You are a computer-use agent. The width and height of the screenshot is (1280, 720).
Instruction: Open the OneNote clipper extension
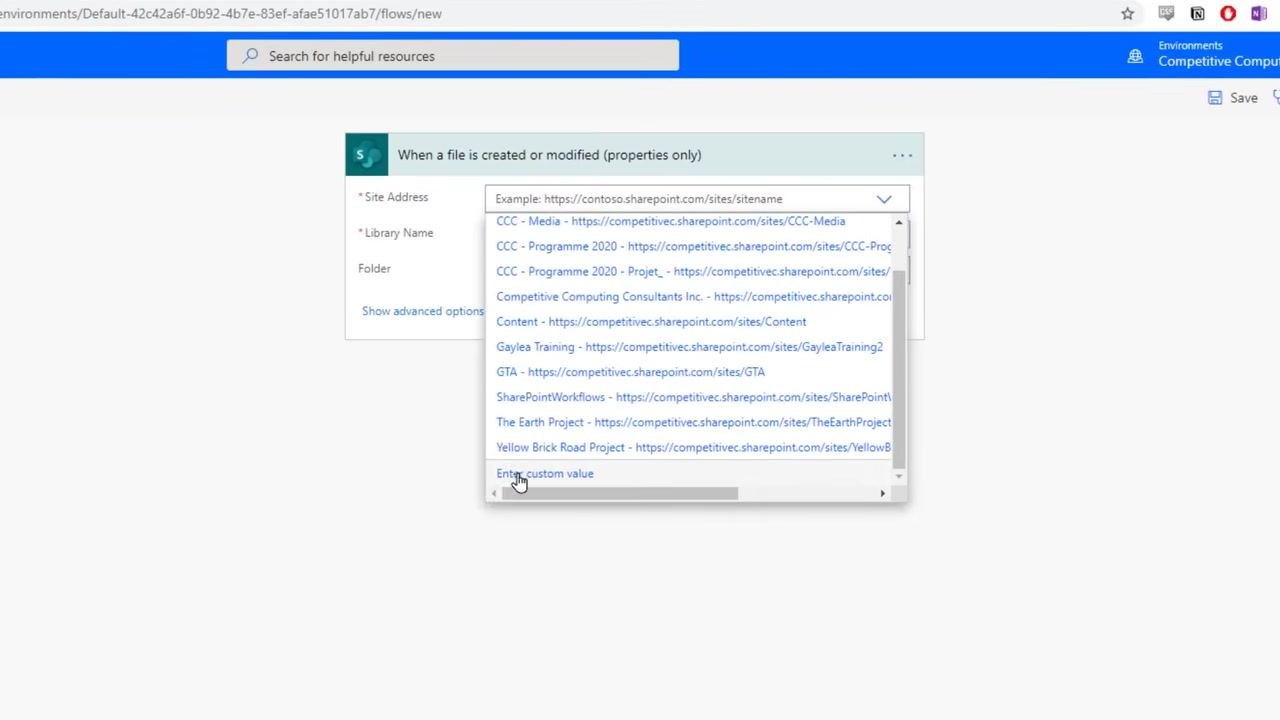click(x=1259, y=14)
